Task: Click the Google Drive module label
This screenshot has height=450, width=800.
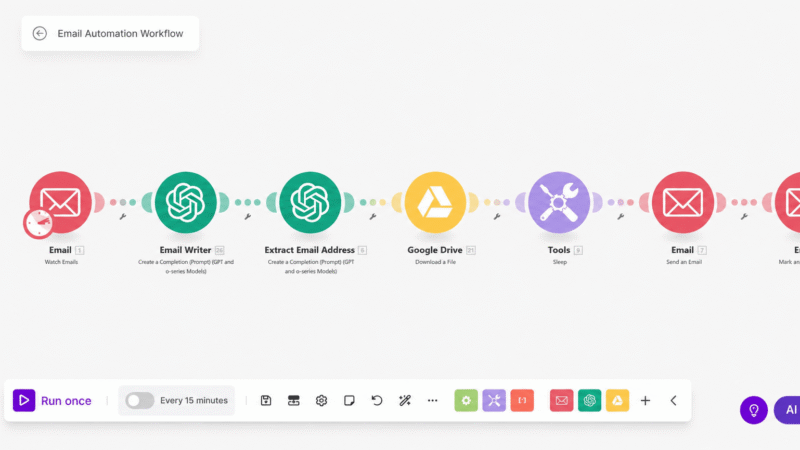Action: coord(435,250)
